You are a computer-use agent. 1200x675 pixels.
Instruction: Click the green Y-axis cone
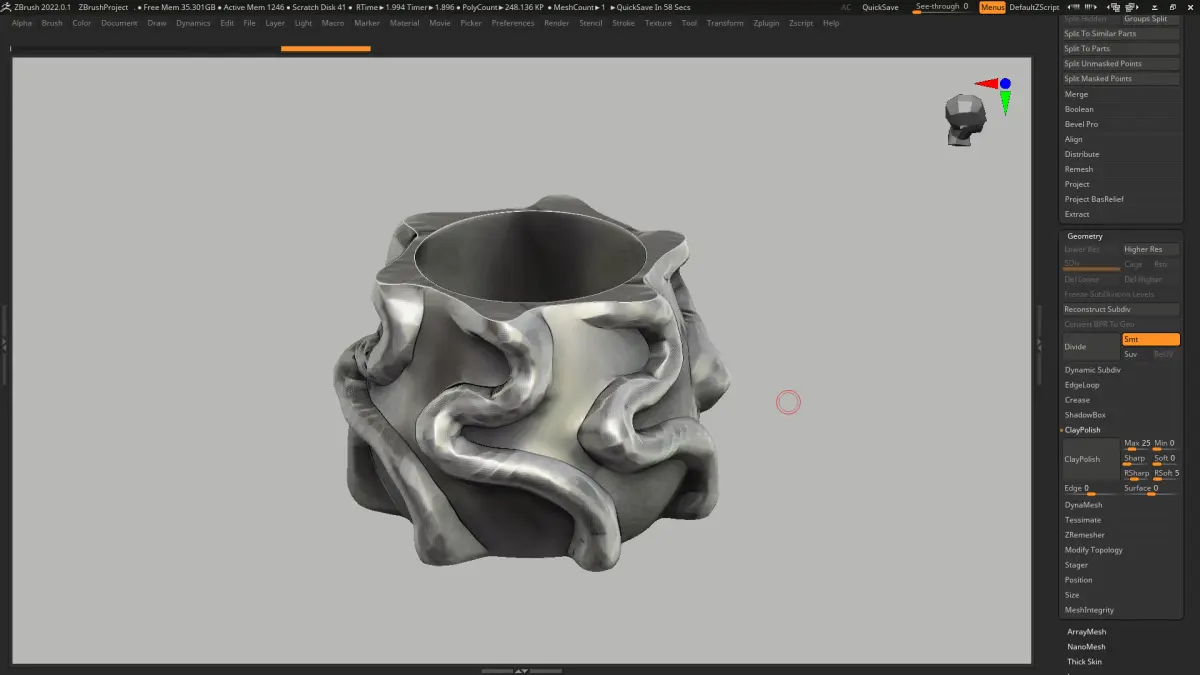(x=1005, y=102)
